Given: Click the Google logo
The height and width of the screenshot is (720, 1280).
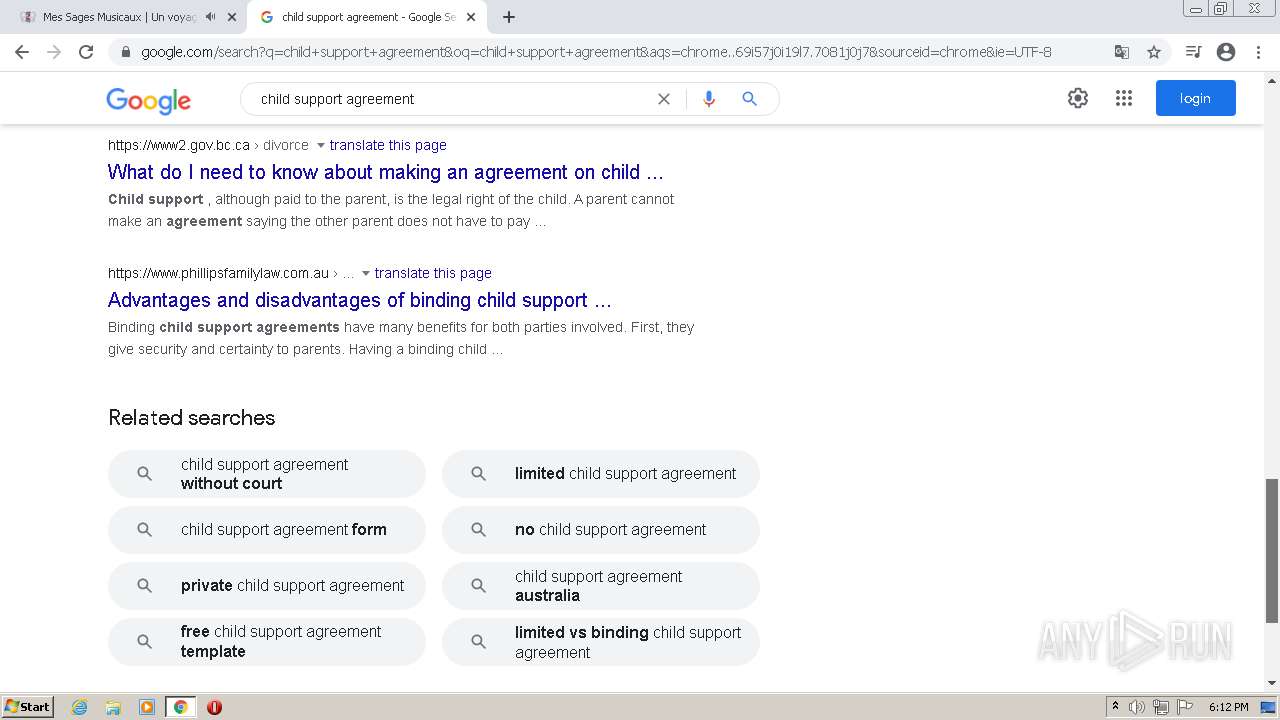Looking at the screenshot, I should click(148, 100).
